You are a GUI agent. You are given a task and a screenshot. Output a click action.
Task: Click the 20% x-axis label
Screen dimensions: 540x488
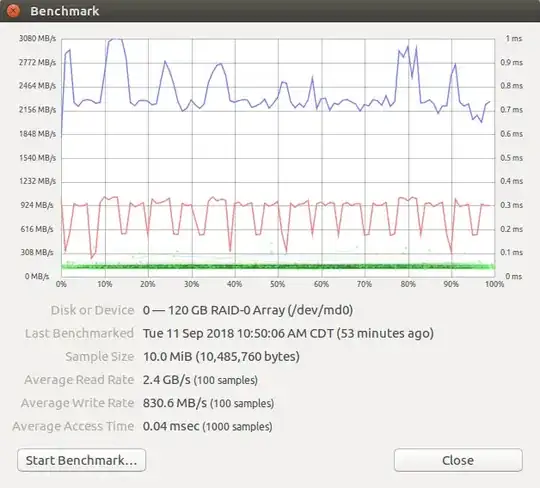click(x=148, y=284)
